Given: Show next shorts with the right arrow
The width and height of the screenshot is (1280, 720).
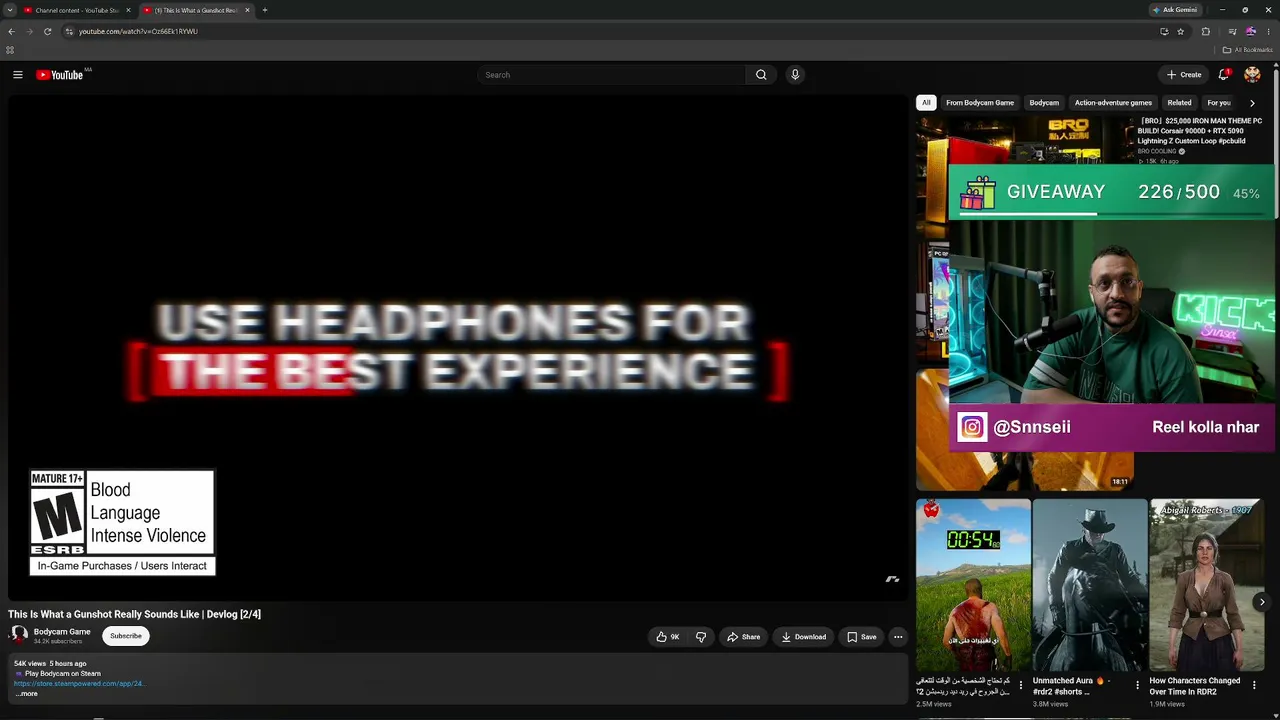Looking at the screenshot, I should click(1262, 602).
